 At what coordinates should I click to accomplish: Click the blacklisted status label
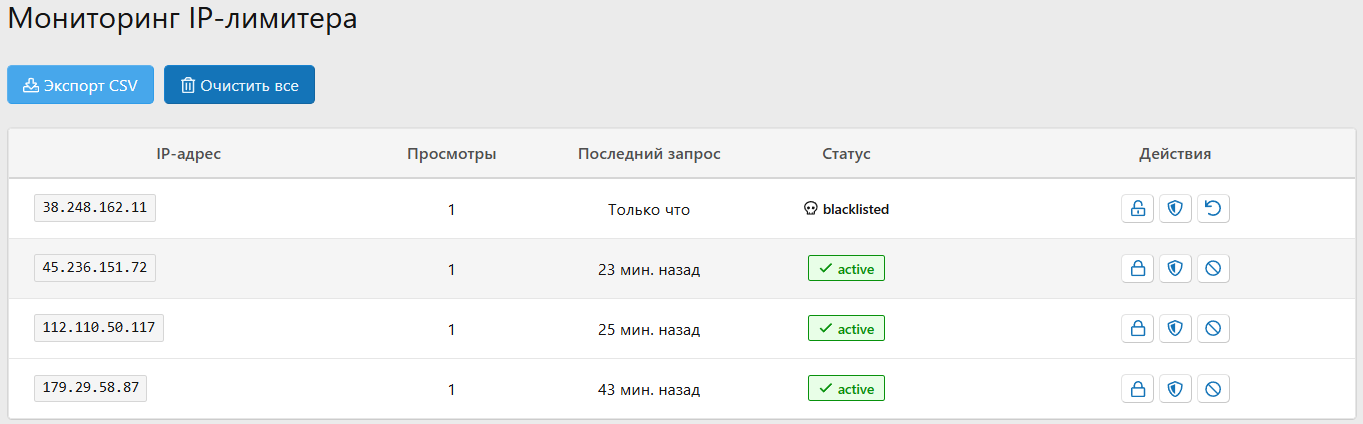click(x=846, y=210)
